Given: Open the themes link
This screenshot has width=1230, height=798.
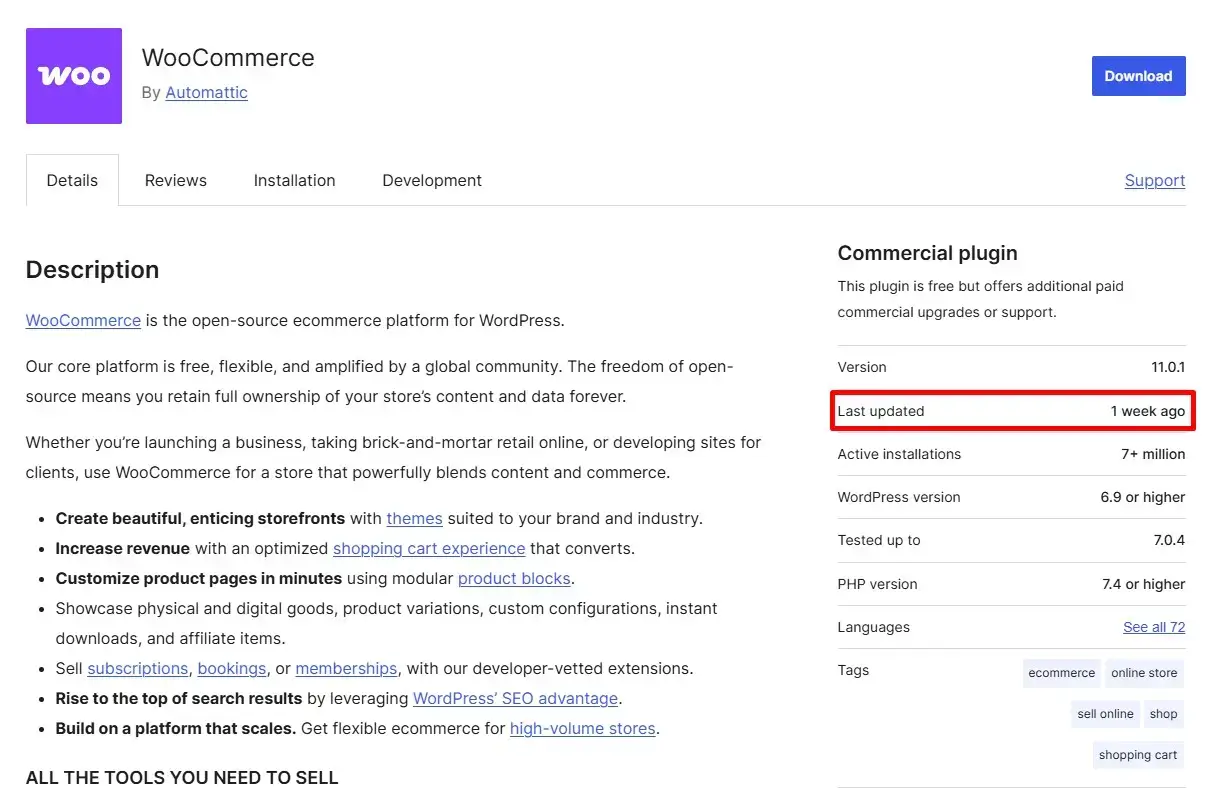Looking at the screenshot, I should coord(414,518).
